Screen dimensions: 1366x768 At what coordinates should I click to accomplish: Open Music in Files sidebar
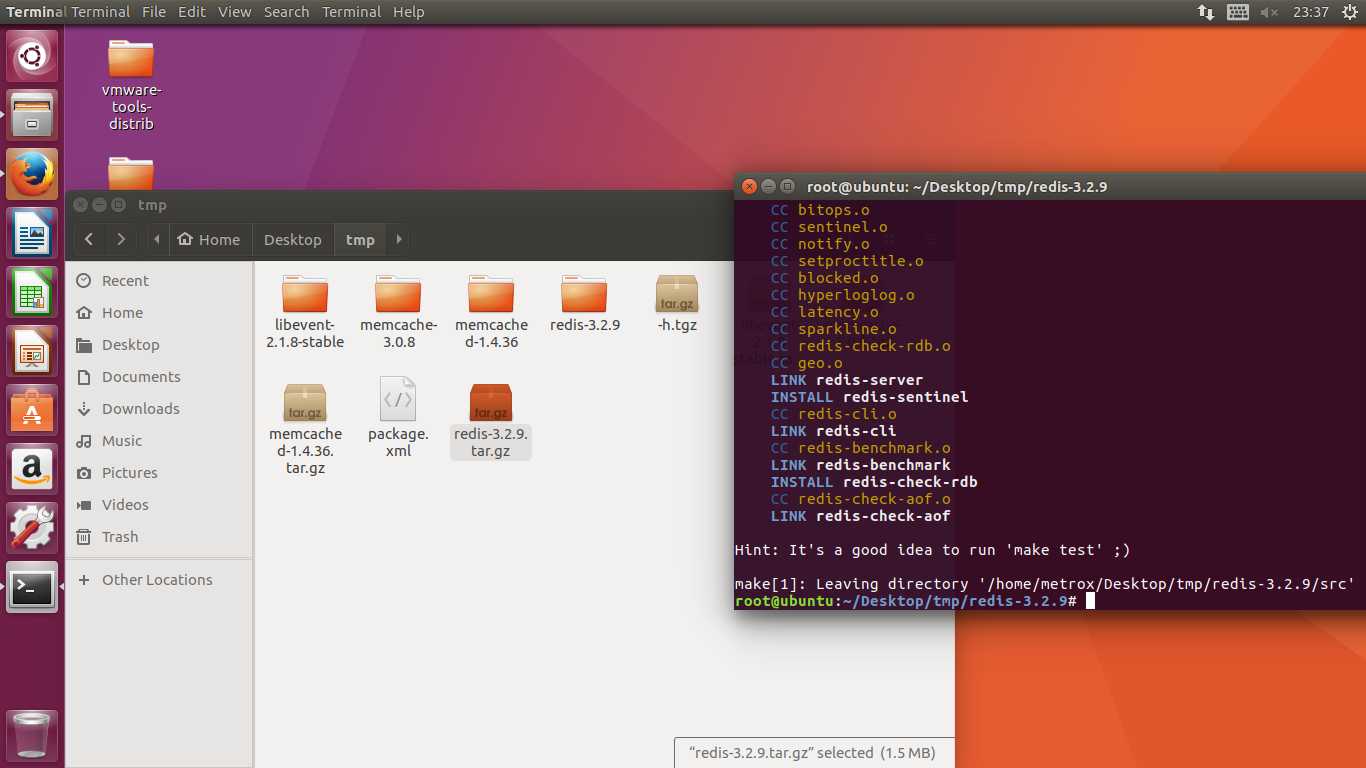[159, 441]
